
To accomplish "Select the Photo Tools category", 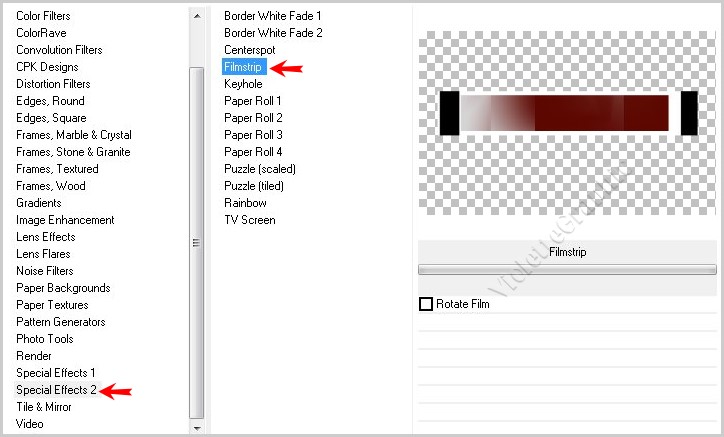I will (44, 339).
